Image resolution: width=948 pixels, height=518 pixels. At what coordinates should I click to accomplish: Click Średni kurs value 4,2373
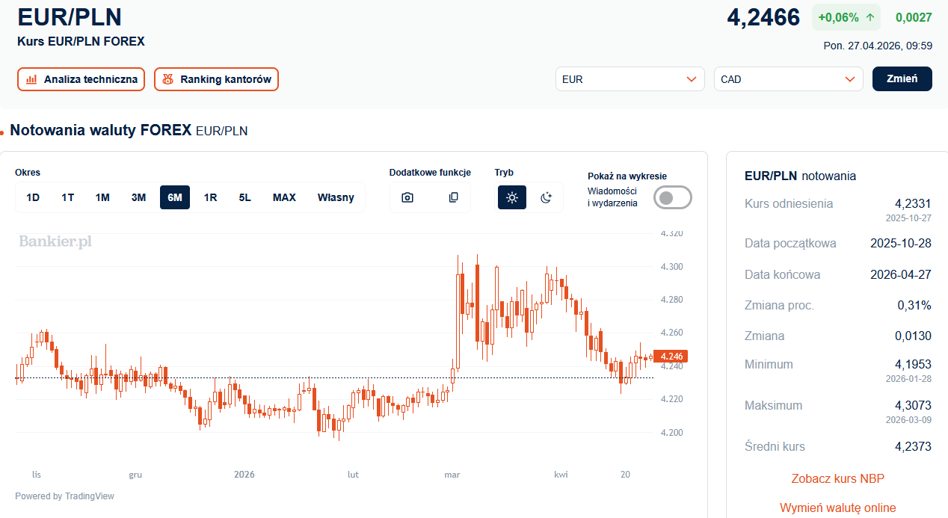pos(913,447)
